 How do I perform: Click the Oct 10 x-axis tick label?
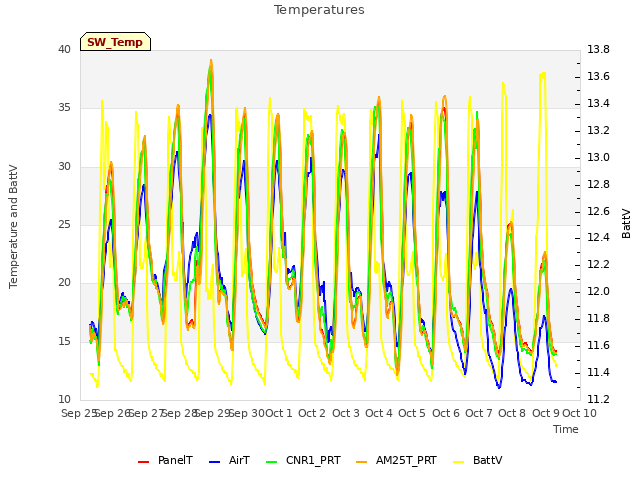tap(580, 413)
